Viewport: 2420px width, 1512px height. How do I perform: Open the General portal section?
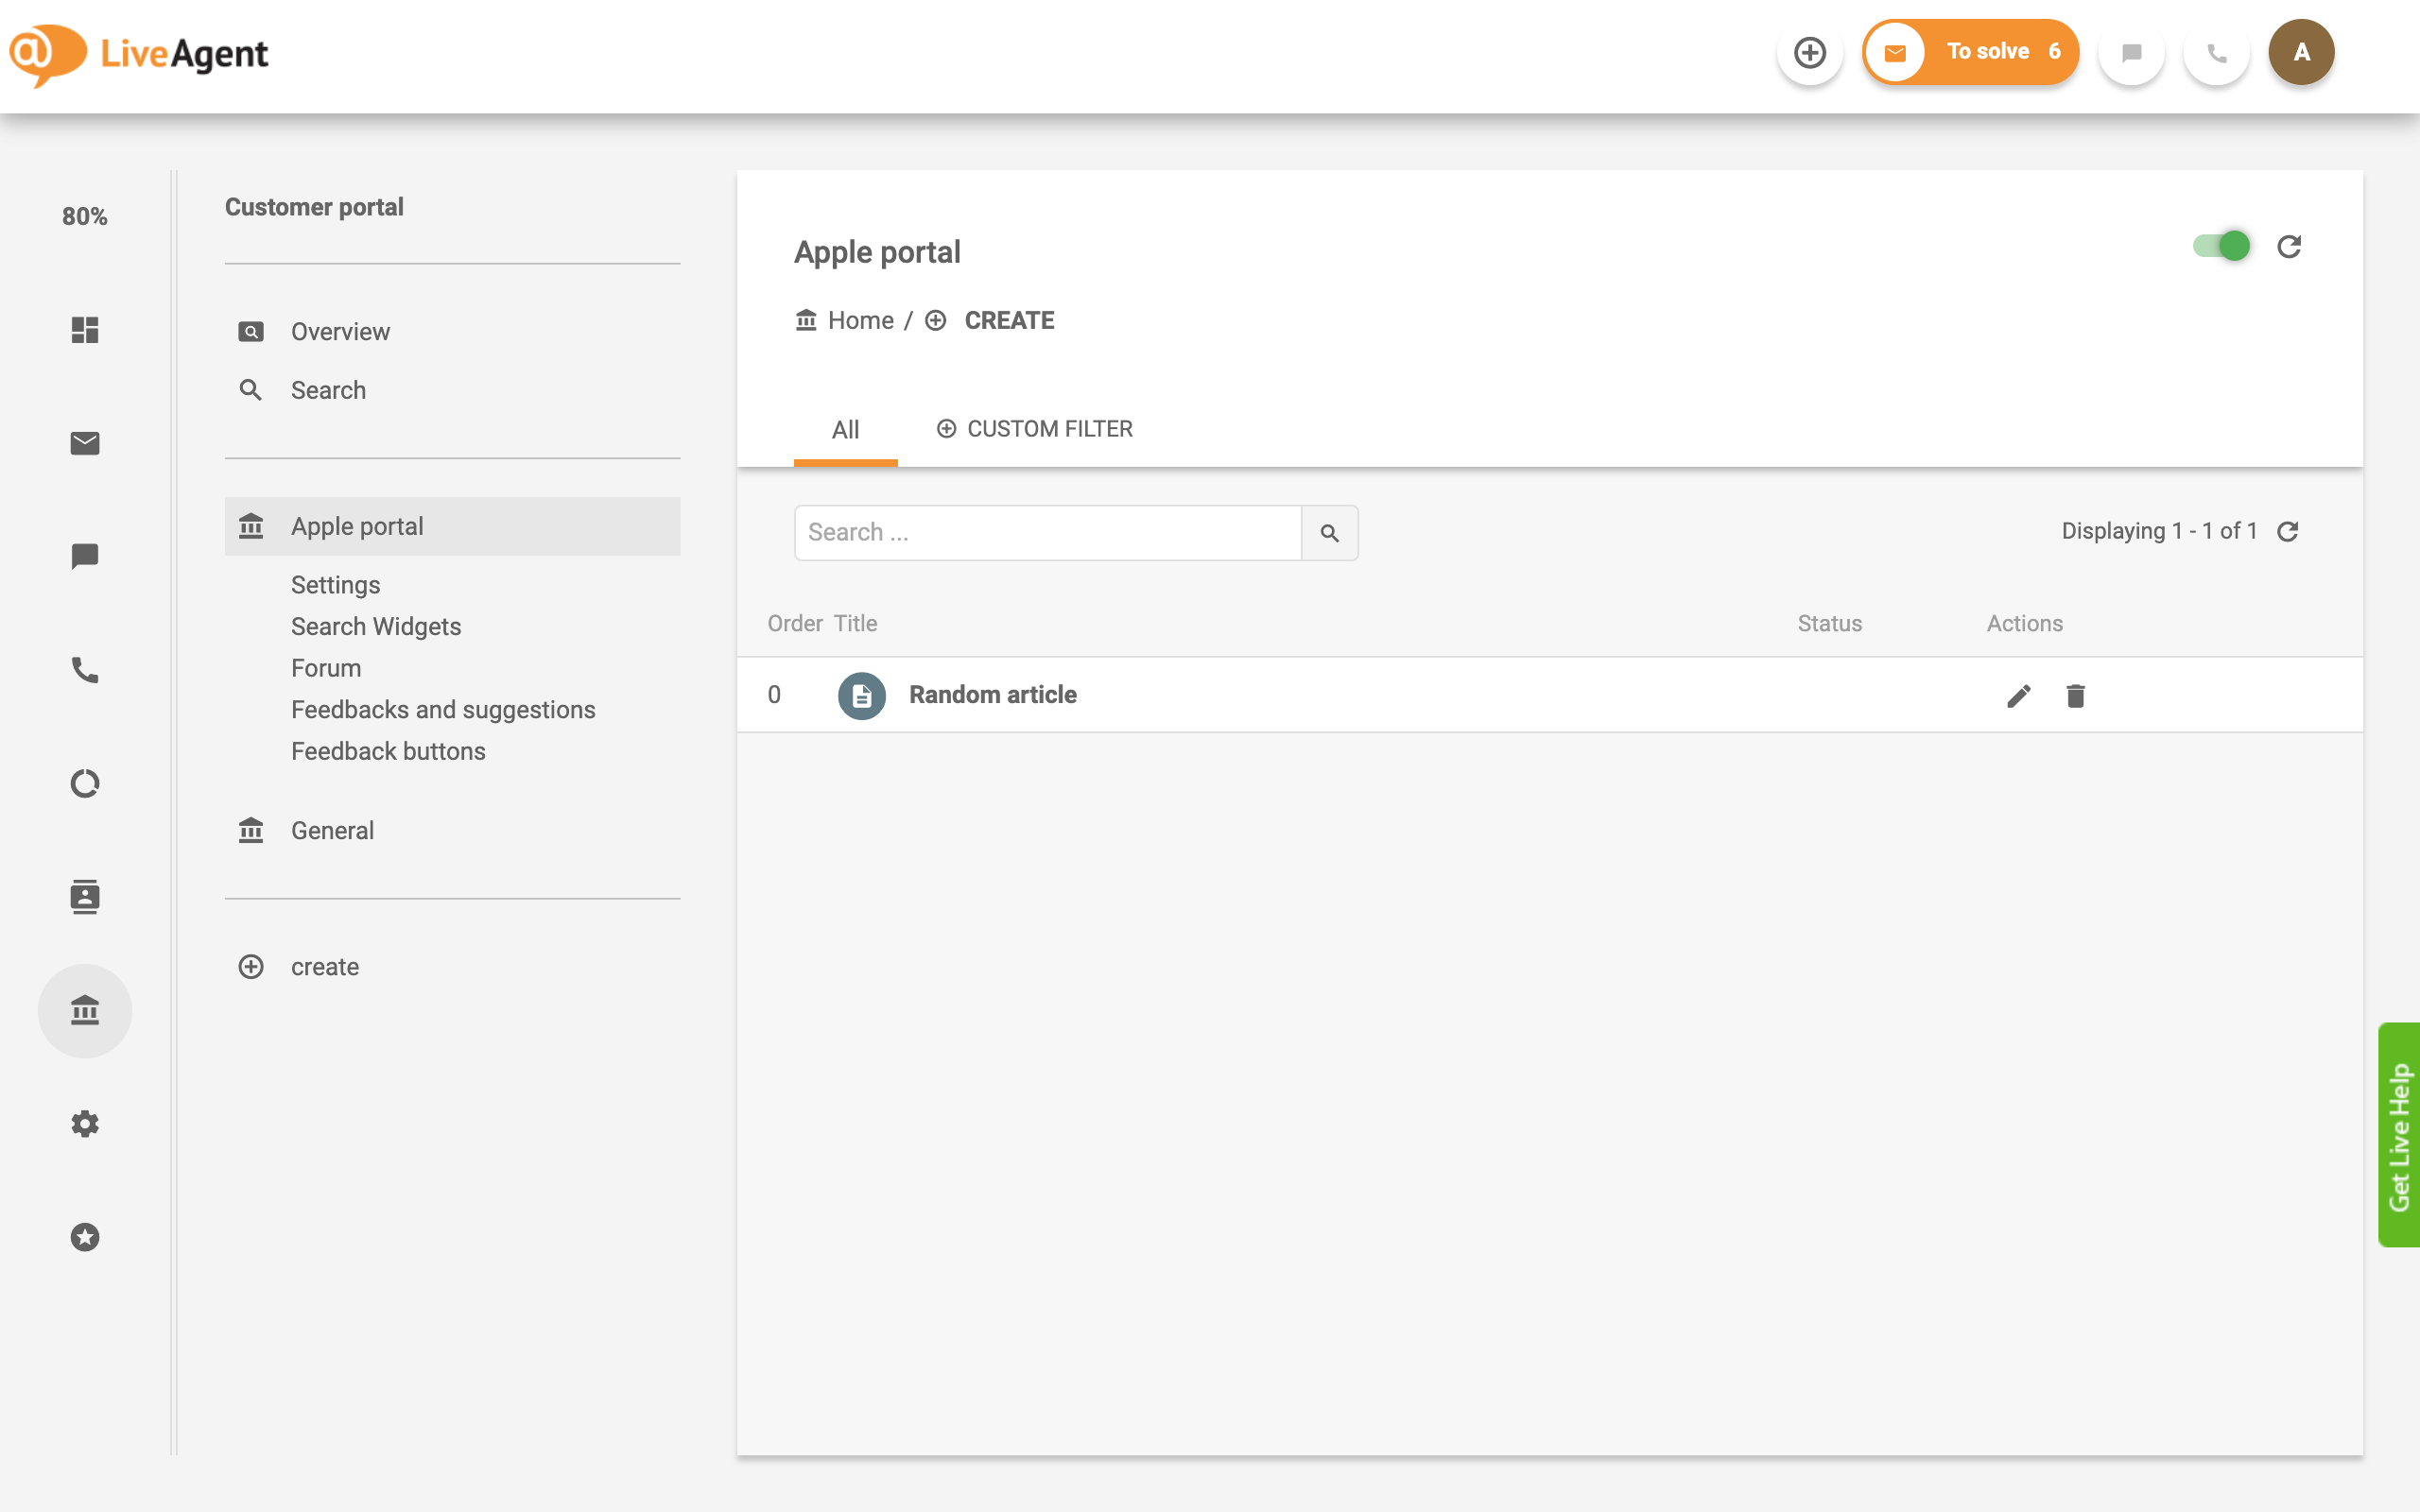(332, 829)
